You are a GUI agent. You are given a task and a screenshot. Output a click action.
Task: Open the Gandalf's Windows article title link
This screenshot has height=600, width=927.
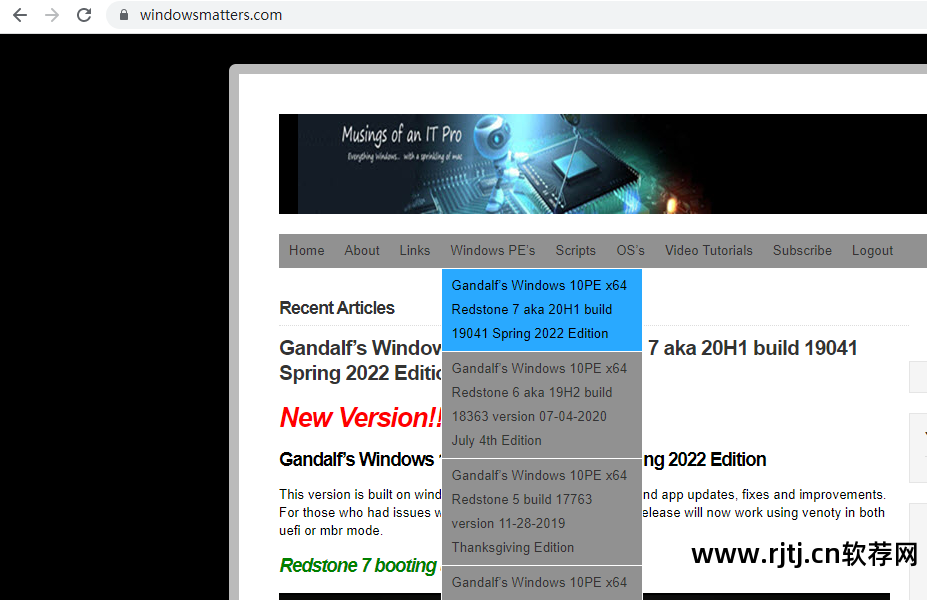(360, 361)
